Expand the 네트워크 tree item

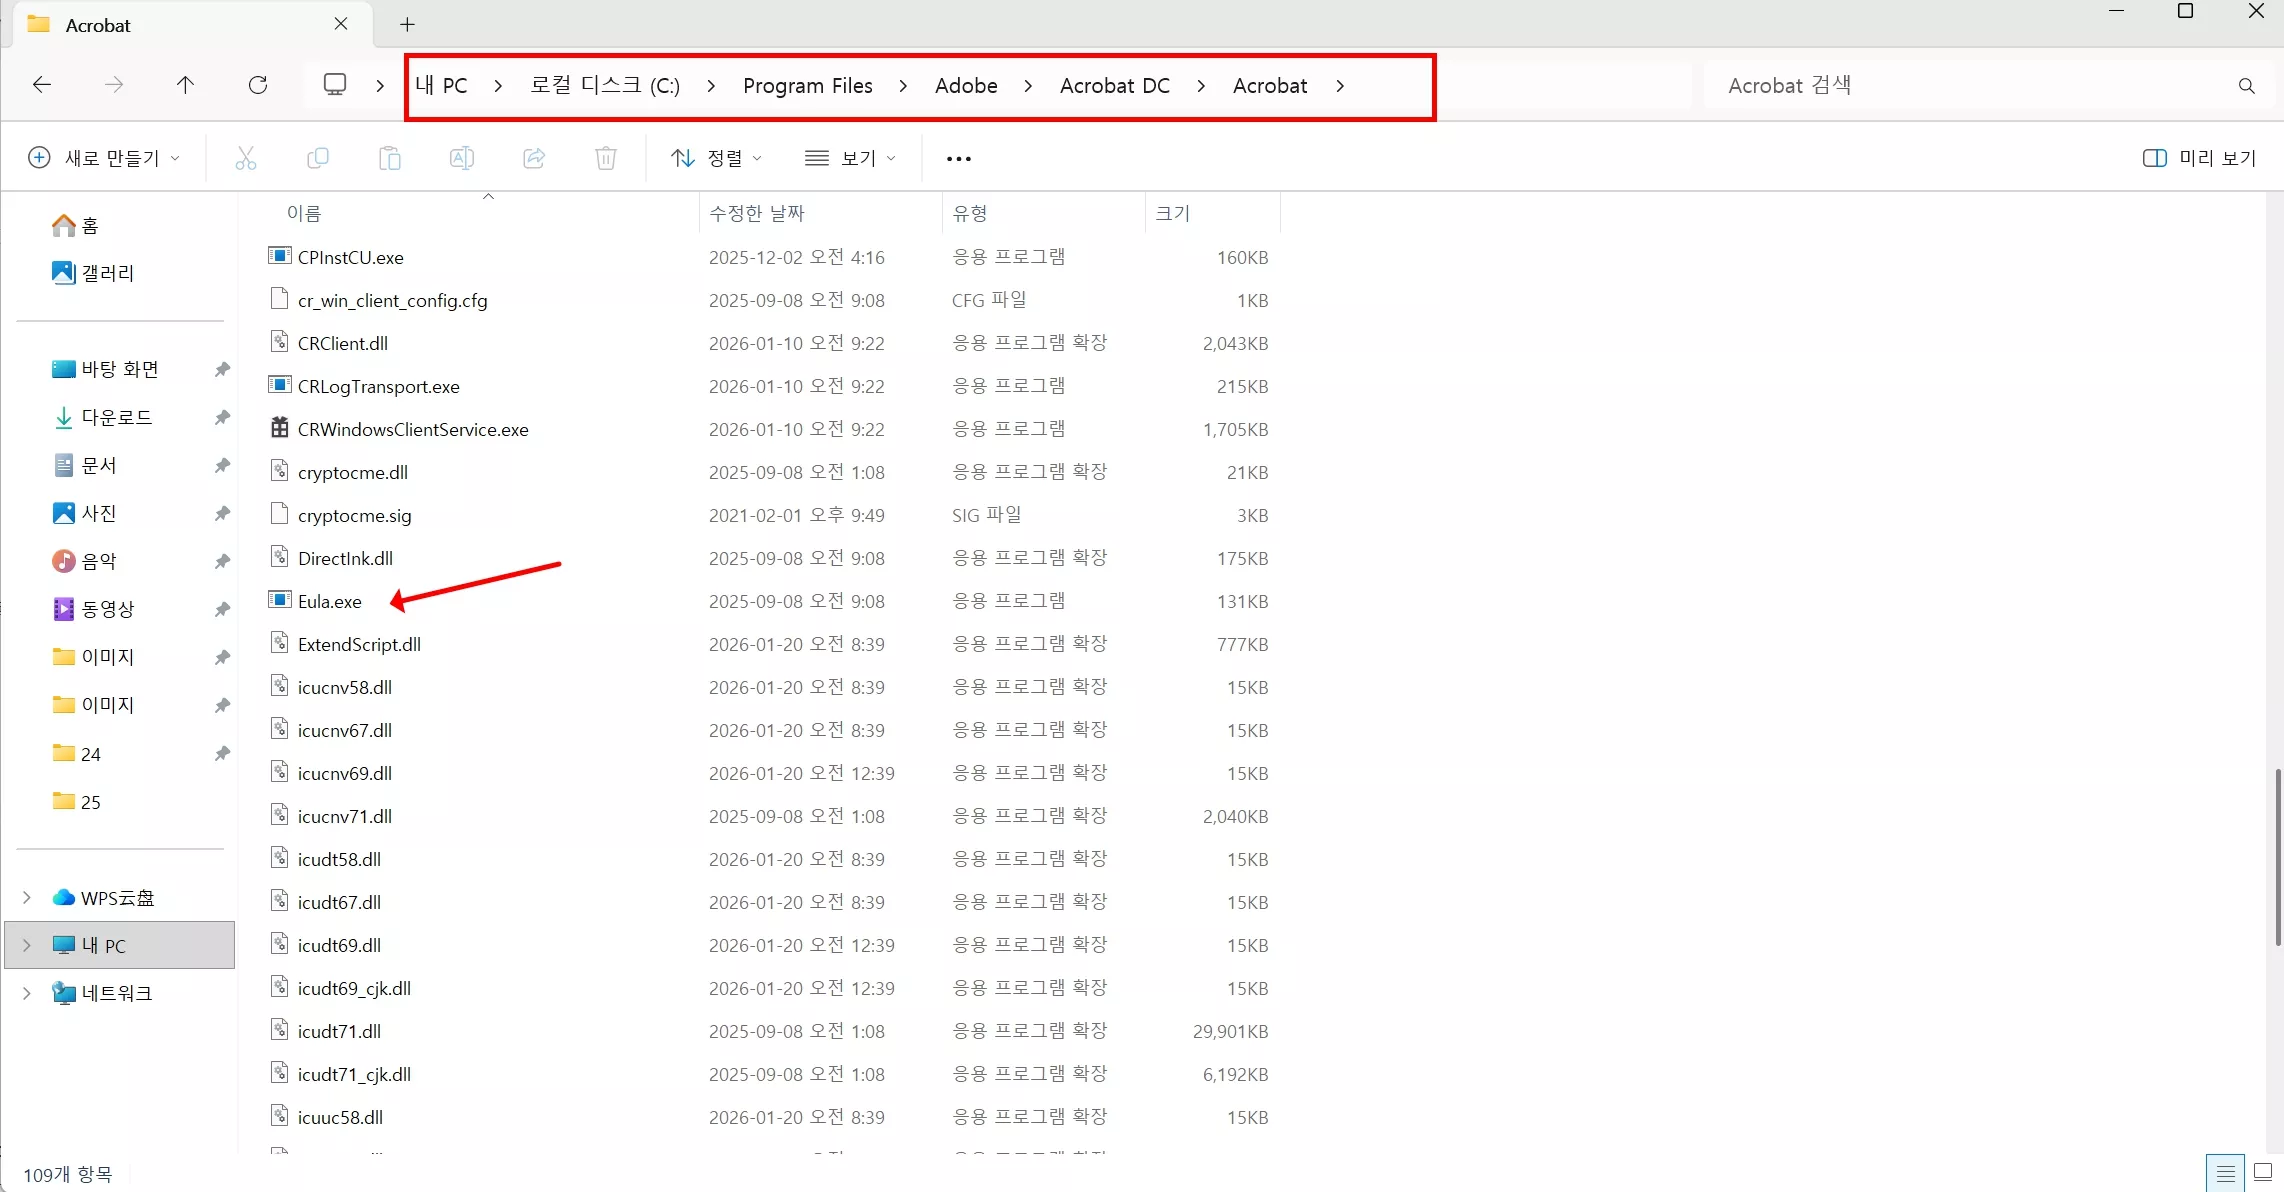[26, 993]
